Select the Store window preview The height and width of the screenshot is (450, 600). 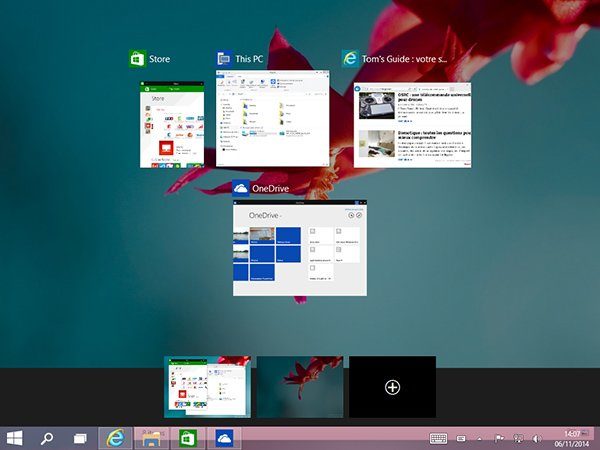click(171, 123)
